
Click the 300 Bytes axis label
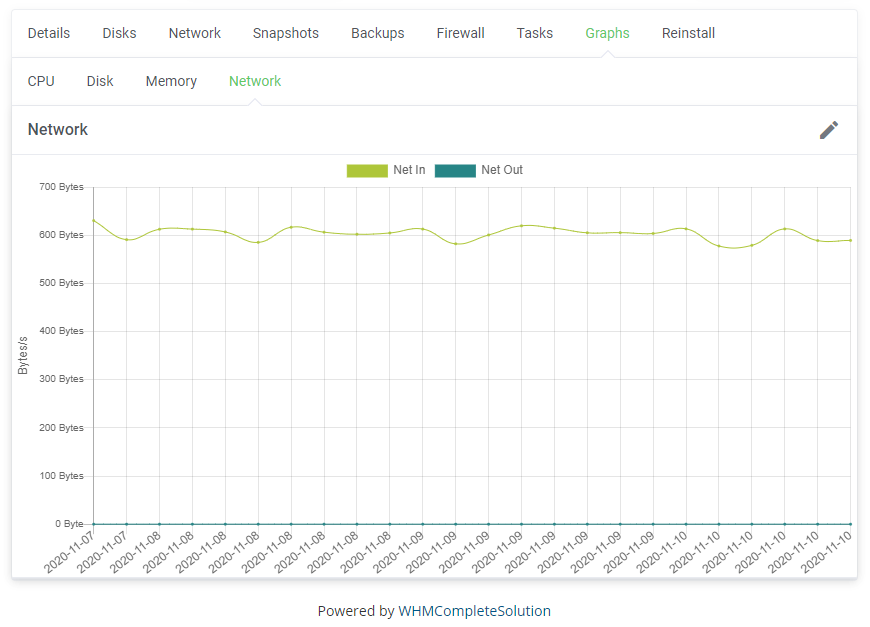point(61,379)
